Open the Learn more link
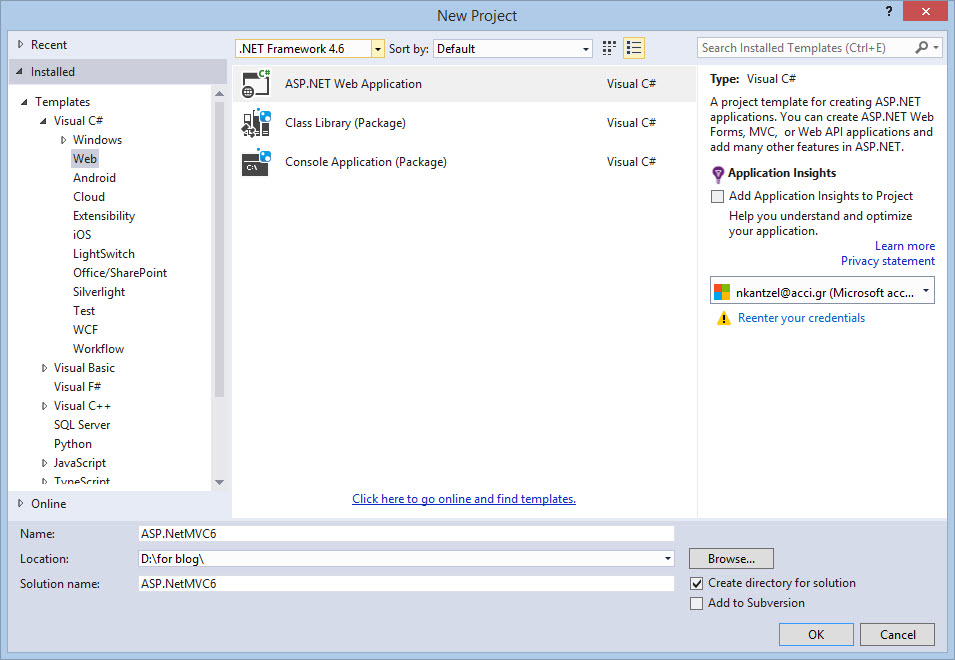The height and width of the screenshot is (660, 955). [905, 246]
